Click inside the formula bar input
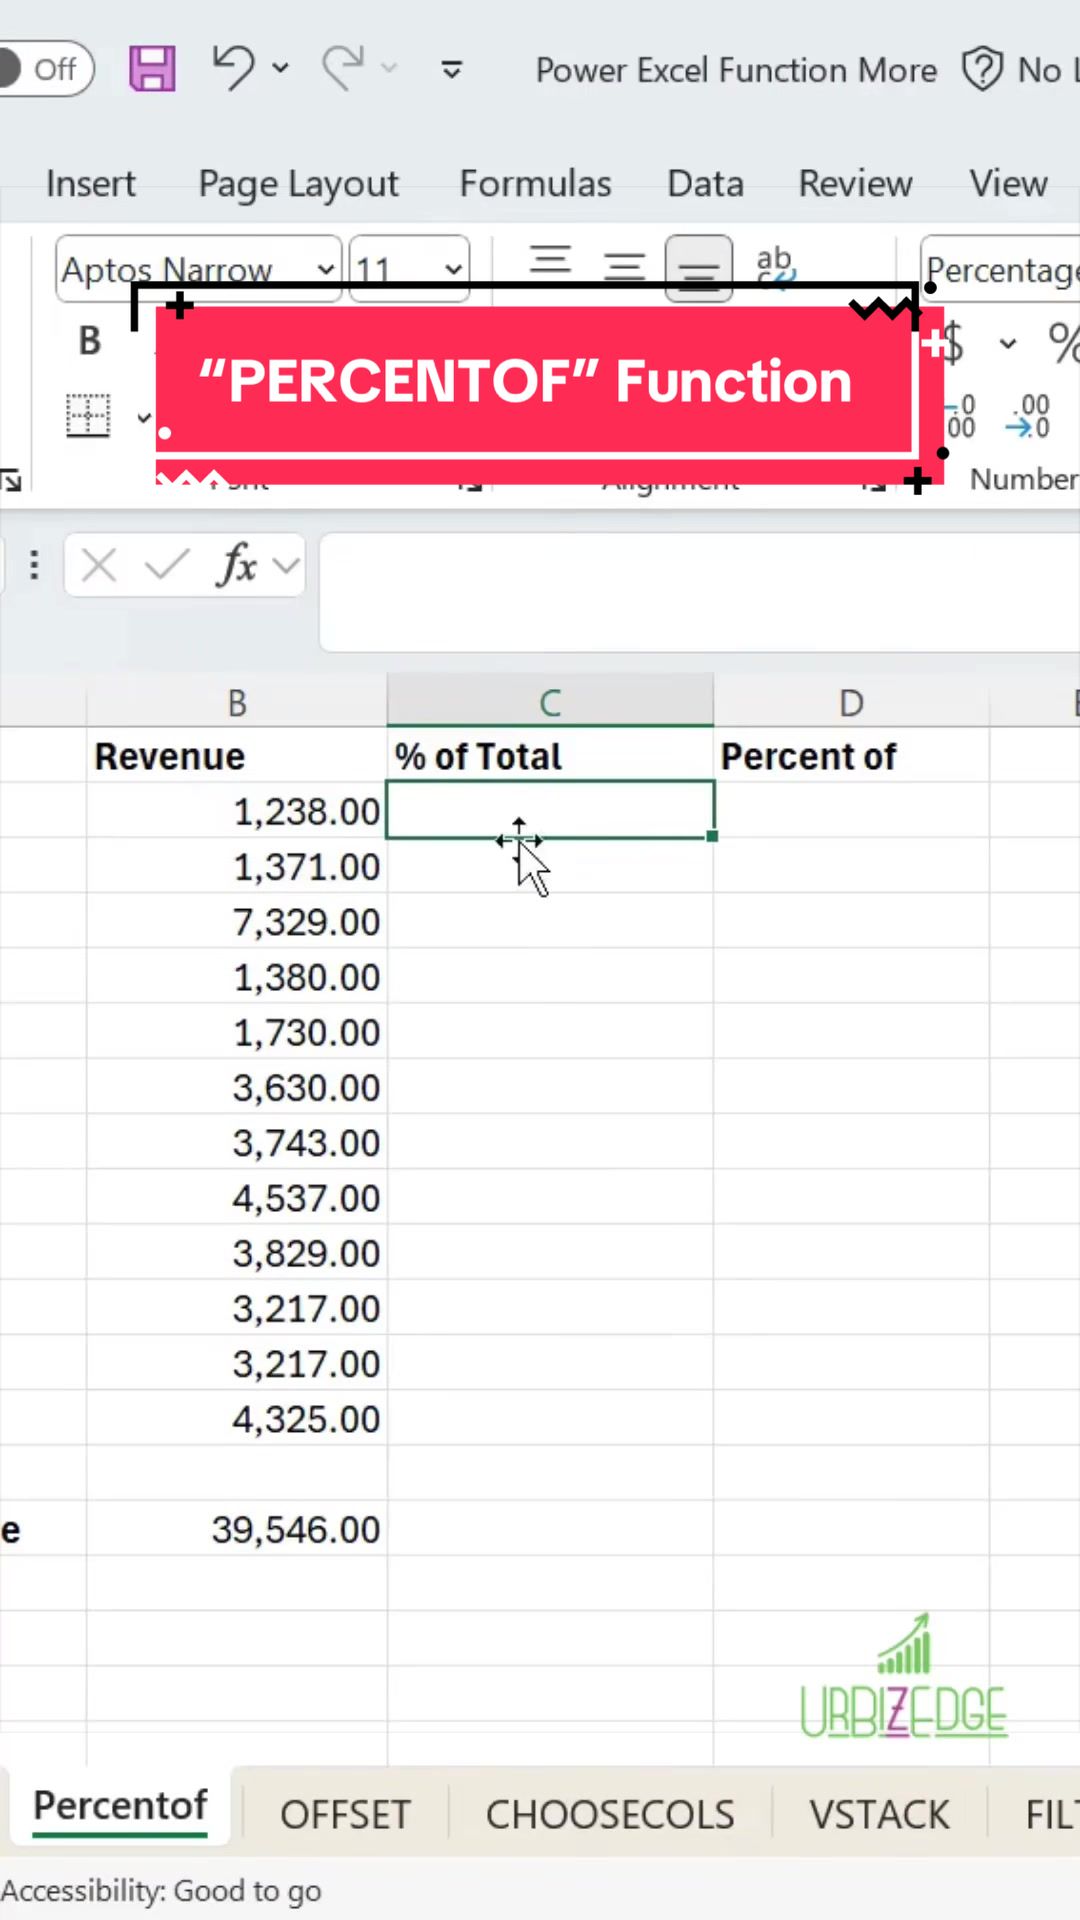1080x1920 pixels. (x=700, y=592)
